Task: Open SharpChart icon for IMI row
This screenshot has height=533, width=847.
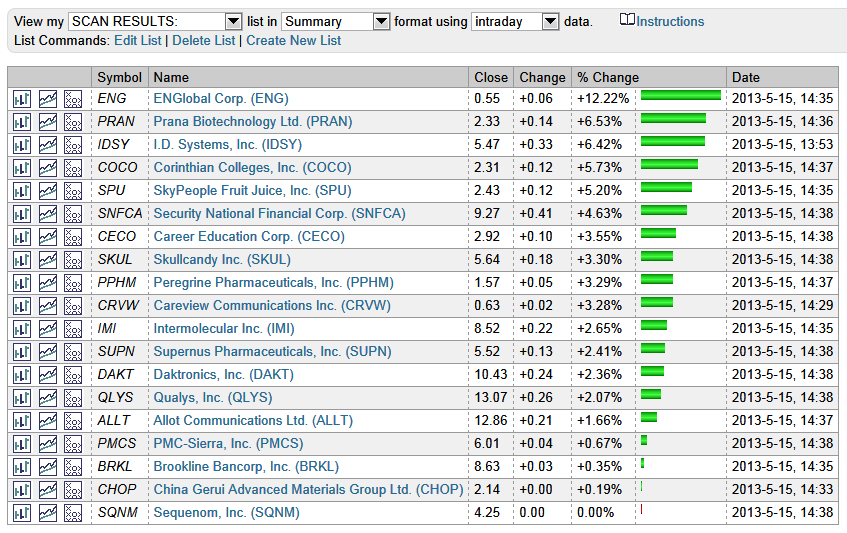Action: pyautogui.click(x=22, y=329)
